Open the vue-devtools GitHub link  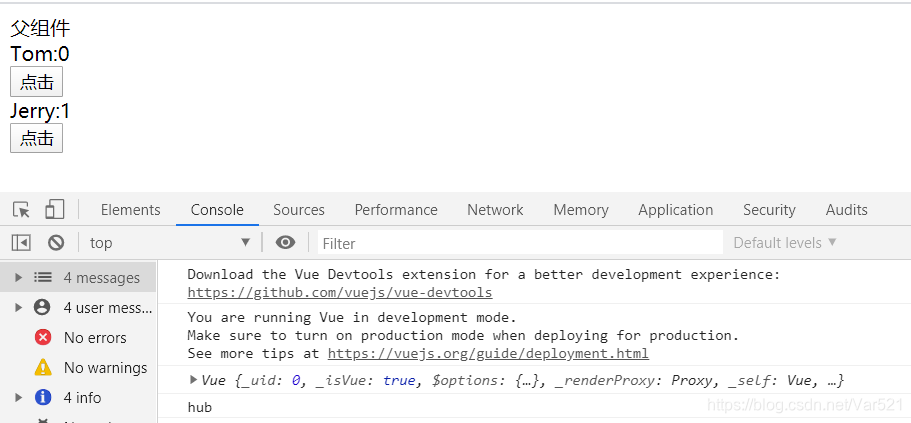pyautogui.click(x=340, y=292)
